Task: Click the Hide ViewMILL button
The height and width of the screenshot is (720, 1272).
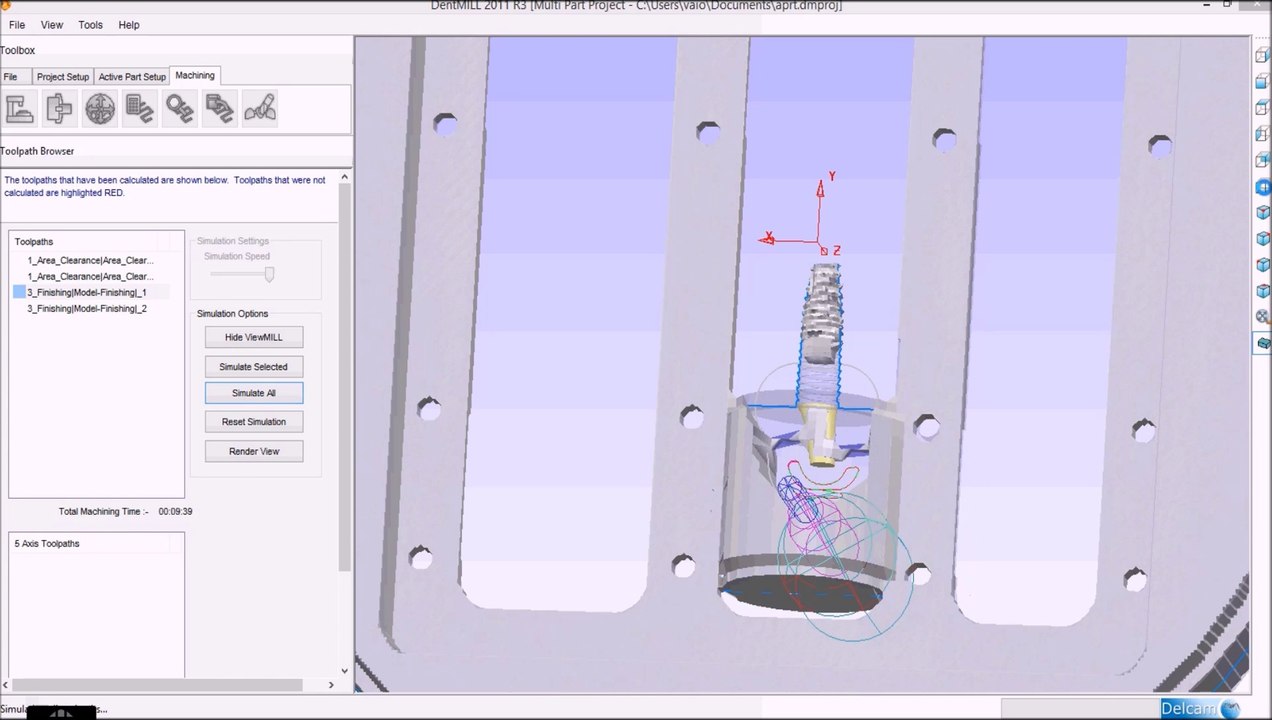Action: coord(254,337)
